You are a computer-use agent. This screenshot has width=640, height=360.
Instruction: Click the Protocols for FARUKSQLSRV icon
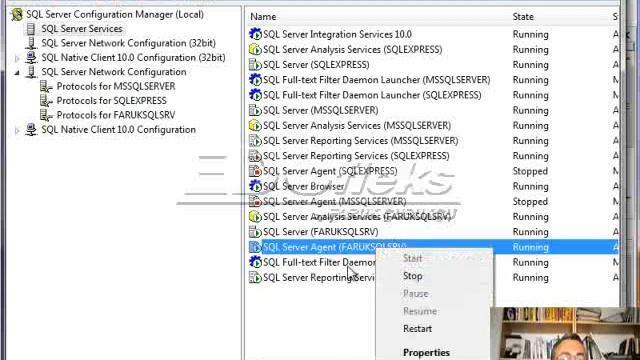pos(46,115)
